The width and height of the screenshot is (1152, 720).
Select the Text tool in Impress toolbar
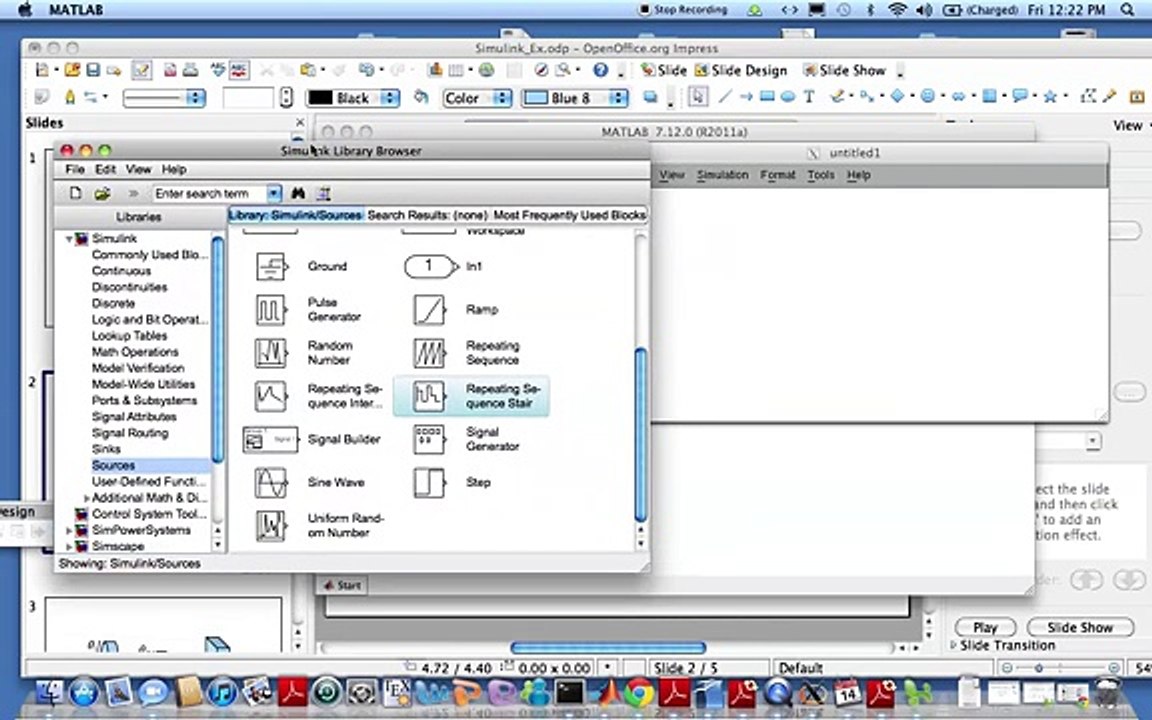coord(809,97)
